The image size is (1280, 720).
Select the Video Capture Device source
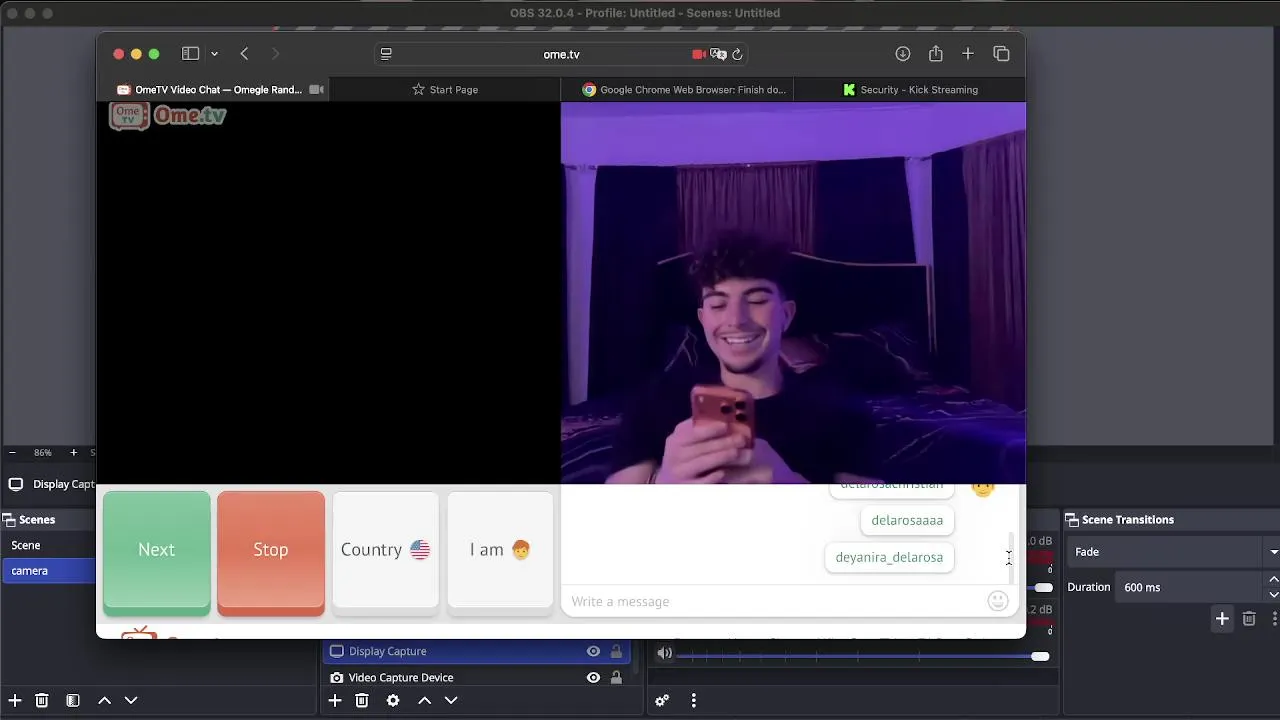(x=475, y=677)
